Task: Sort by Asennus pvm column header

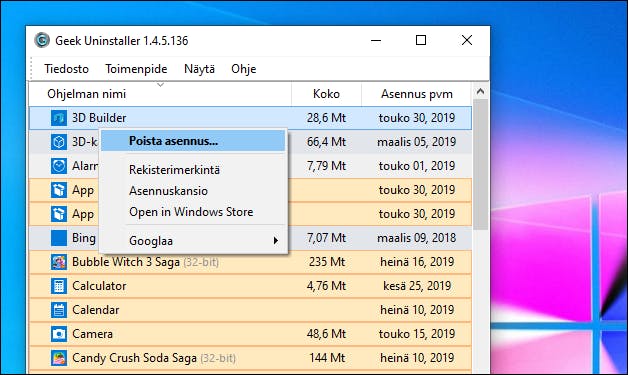Action: click(x=417, y=94)
